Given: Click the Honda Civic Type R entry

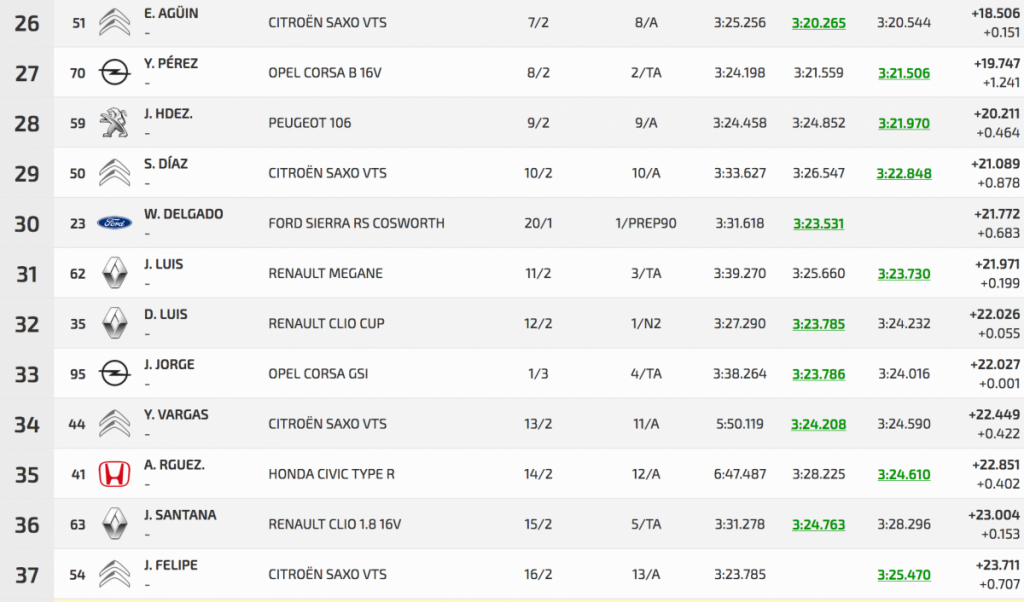Looking at the screenshot, I should coord(331,474).
